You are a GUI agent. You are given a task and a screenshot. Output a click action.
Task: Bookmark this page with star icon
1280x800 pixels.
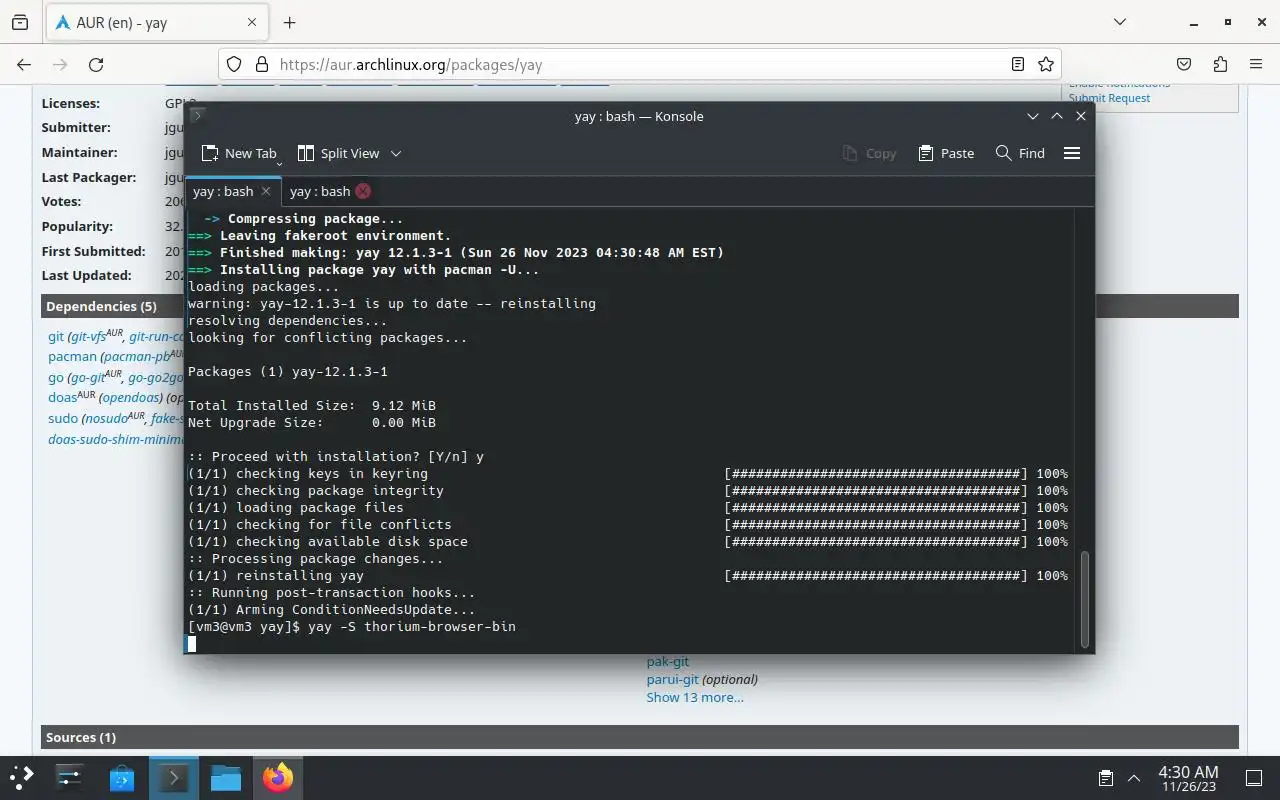tap(1046, 64)
